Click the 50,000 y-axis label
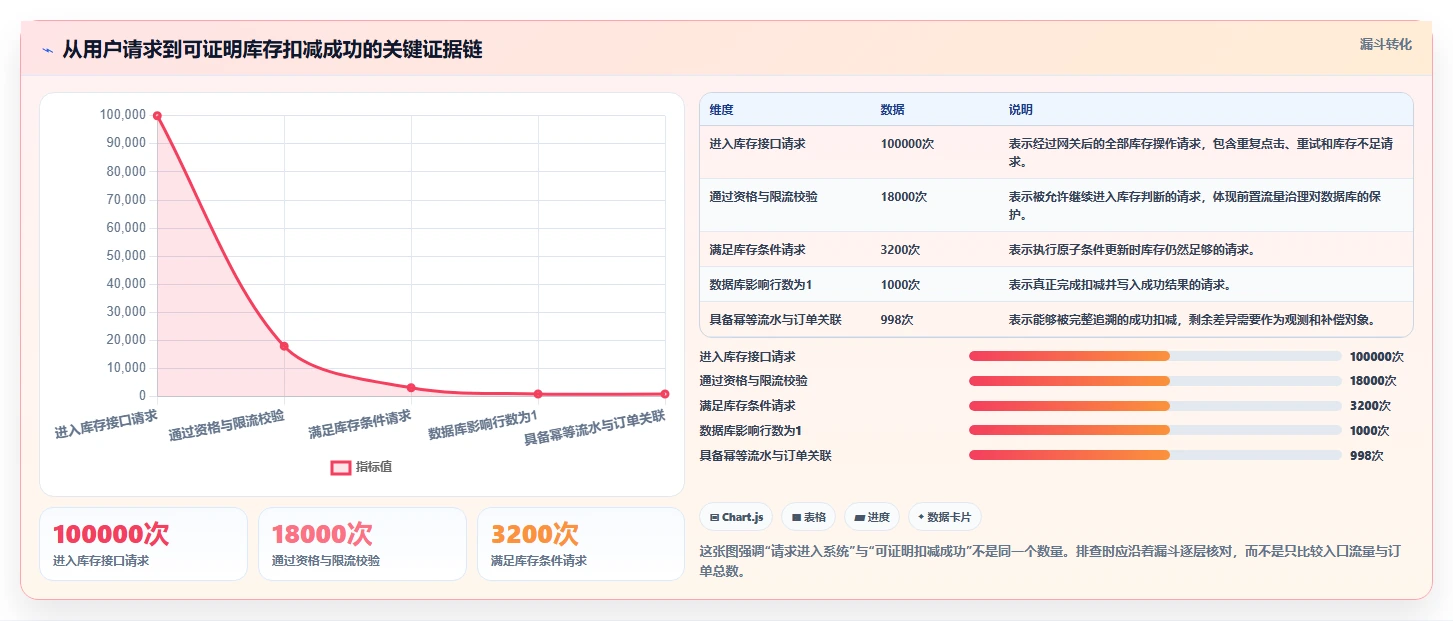 coord(125,256)
